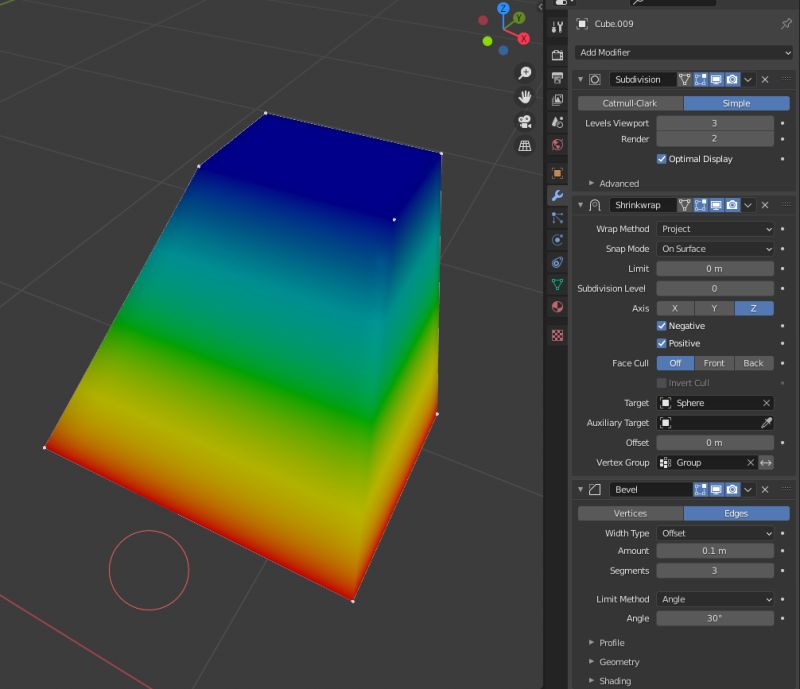The height and width of the screenshot is (689, 800).
Task: Open the Add Modifier dropdown
Action: click(x=683, y=52)
